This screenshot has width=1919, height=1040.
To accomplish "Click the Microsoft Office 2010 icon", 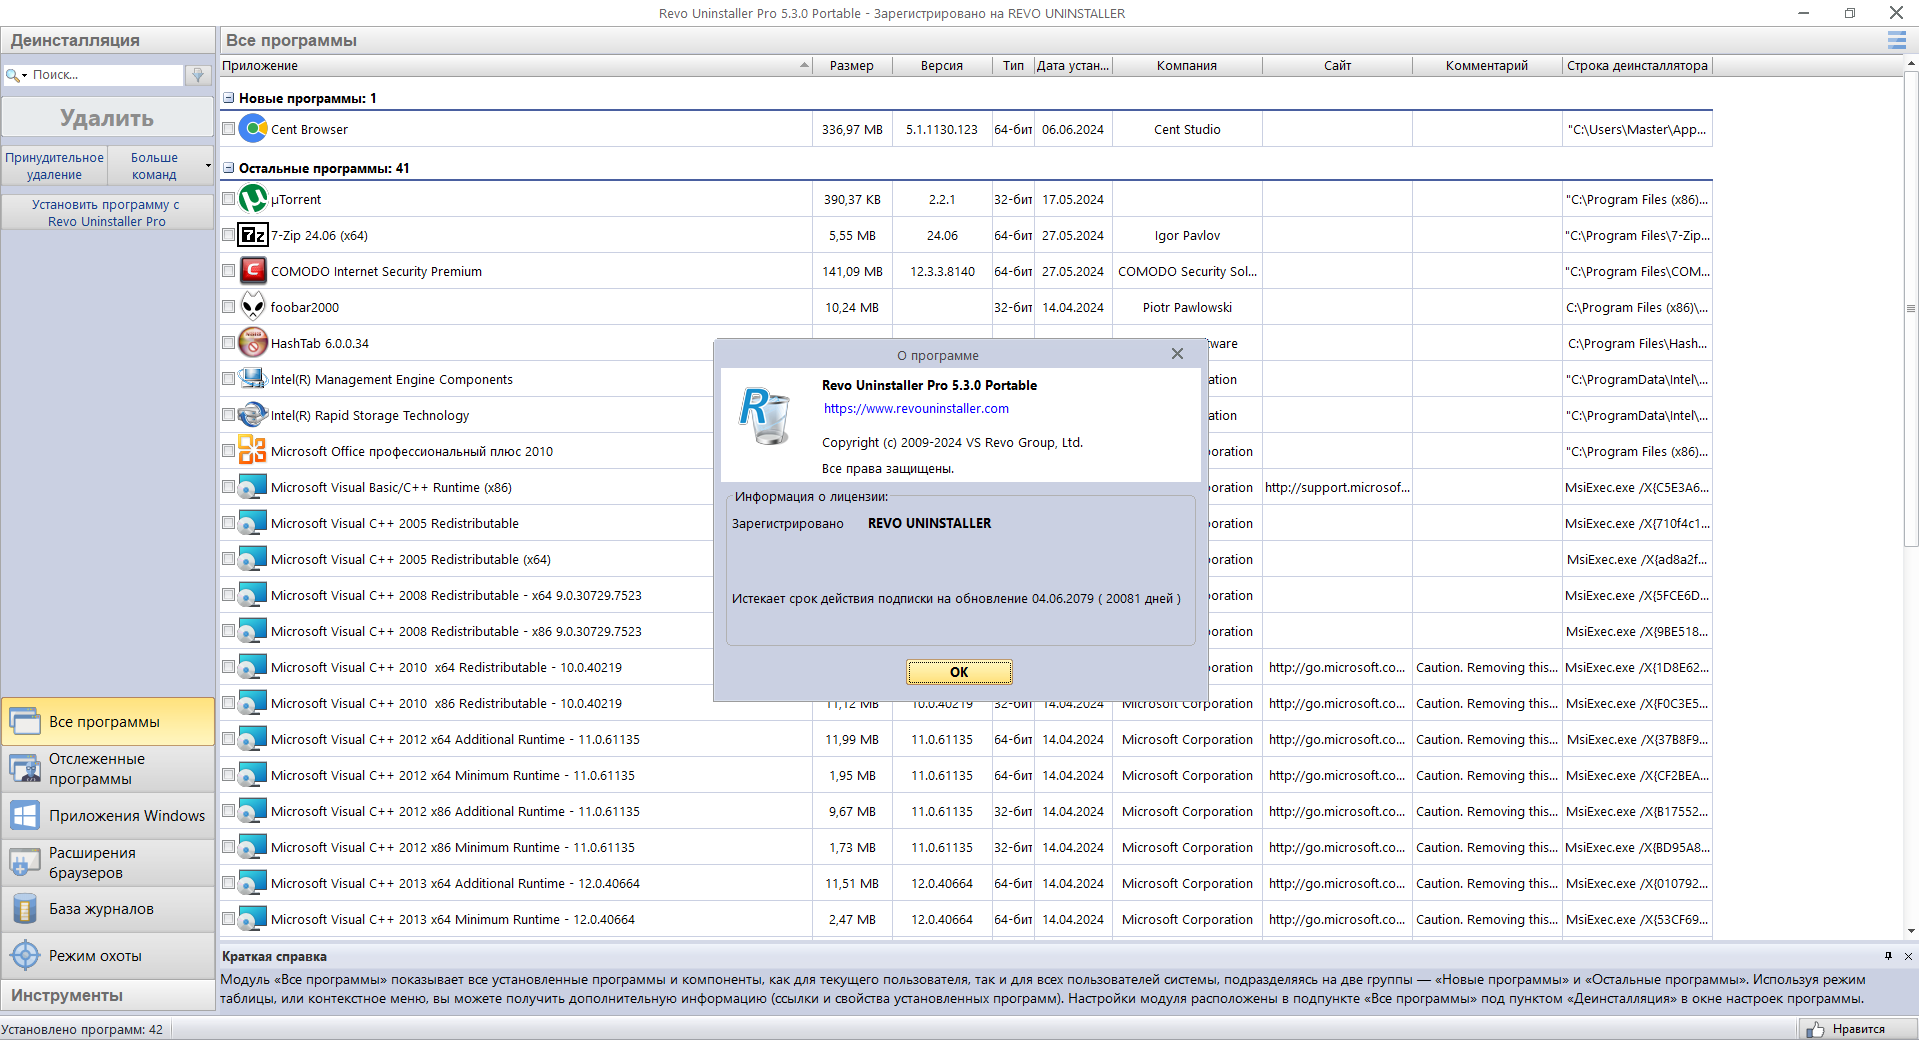I will coord(253,451).
